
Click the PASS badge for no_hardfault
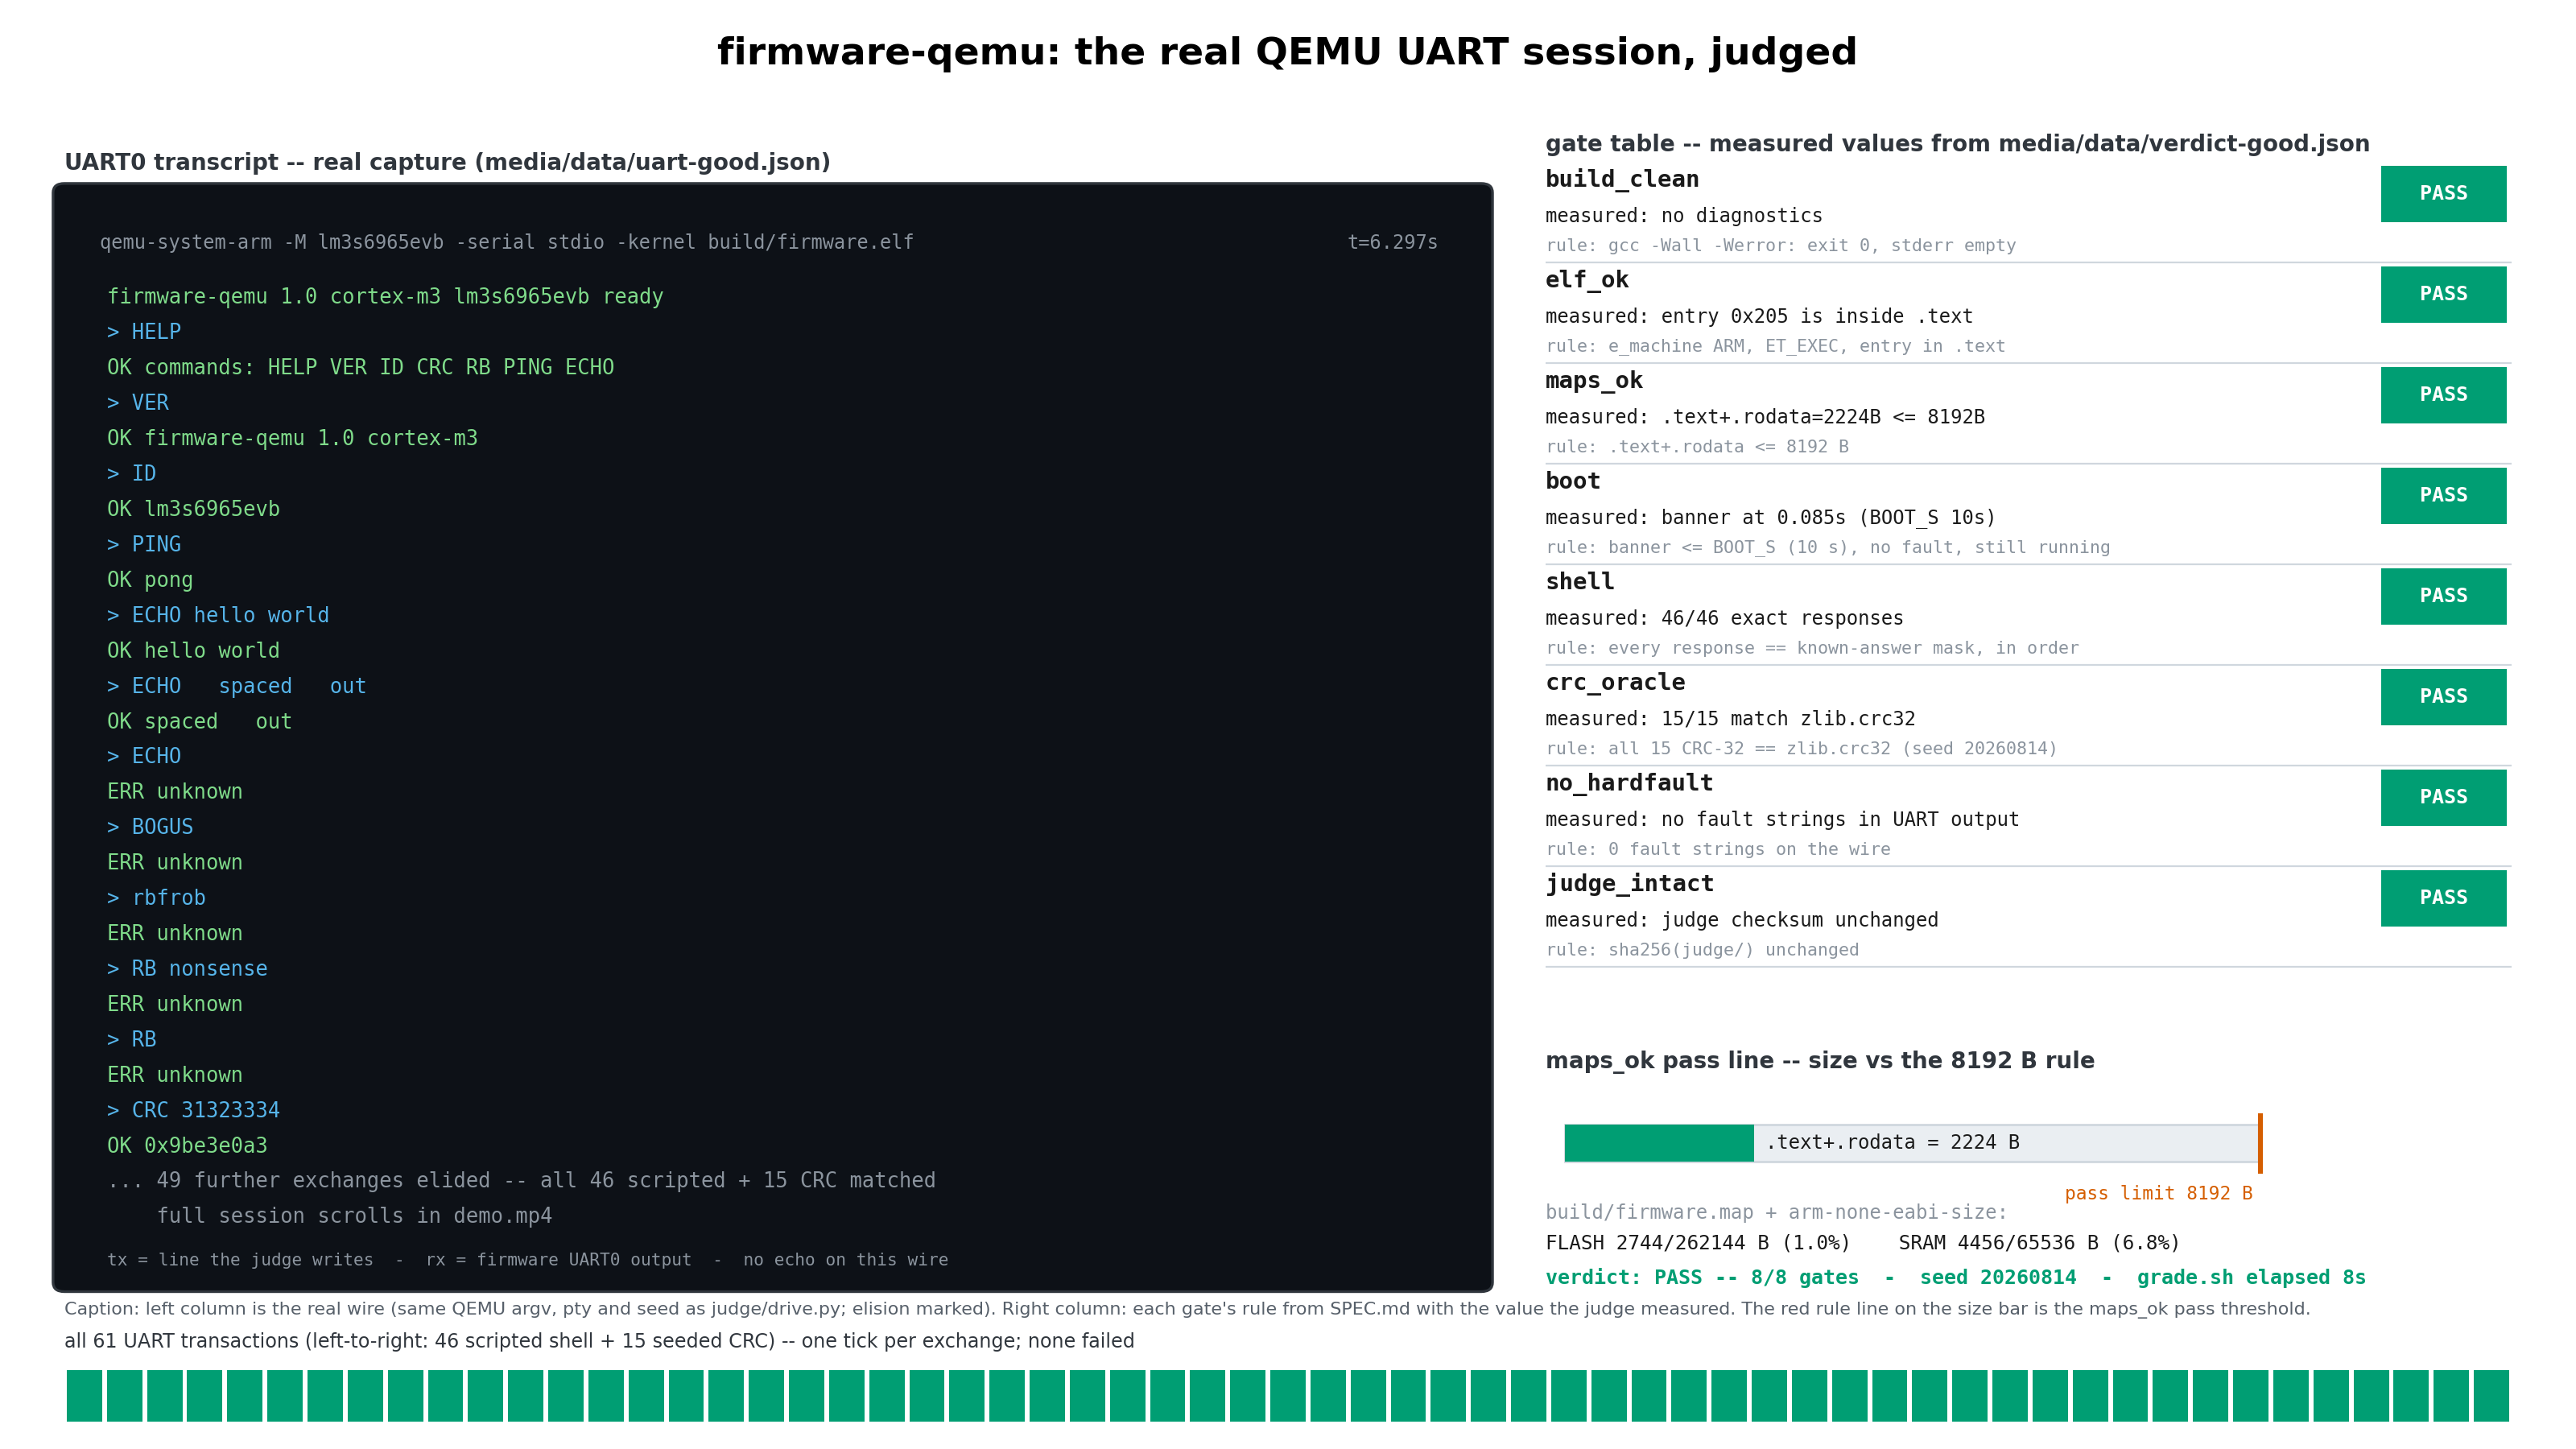2443,797
